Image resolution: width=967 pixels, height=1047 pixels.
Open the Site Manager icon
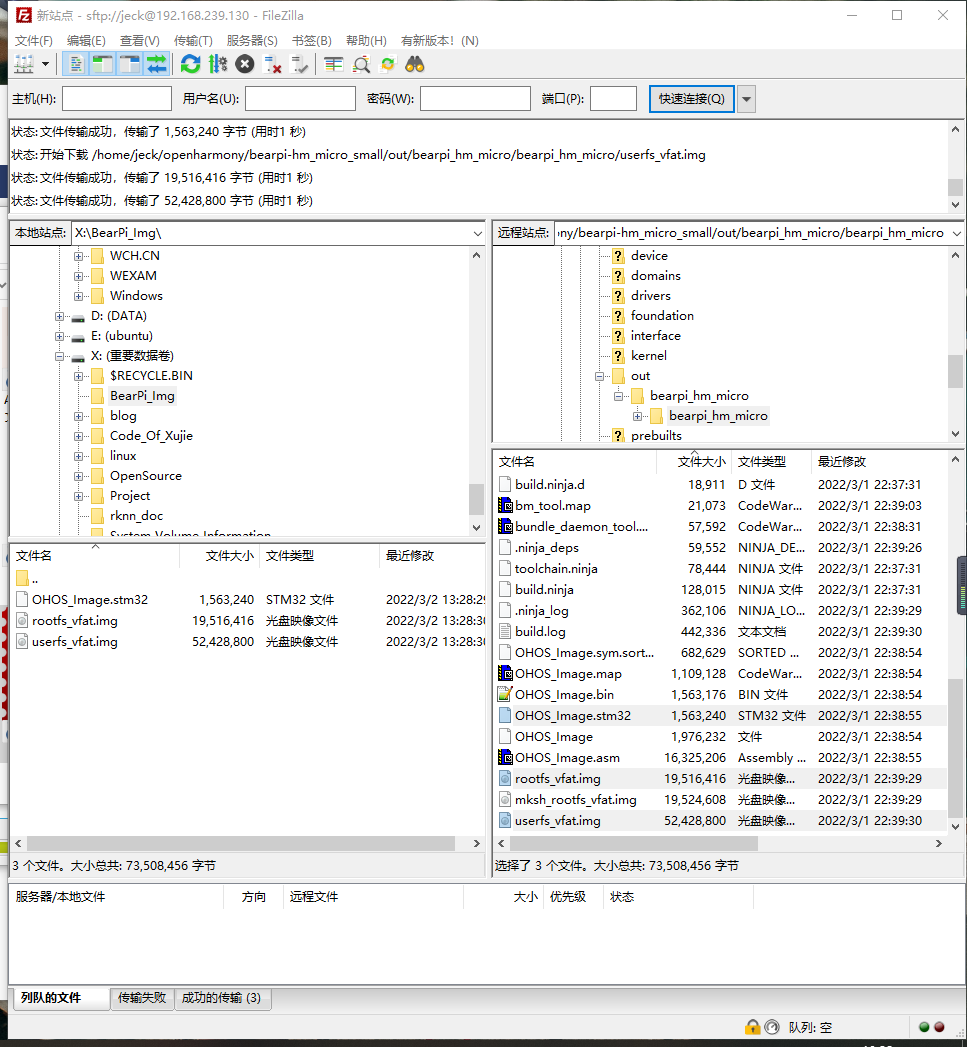(24, 65)
